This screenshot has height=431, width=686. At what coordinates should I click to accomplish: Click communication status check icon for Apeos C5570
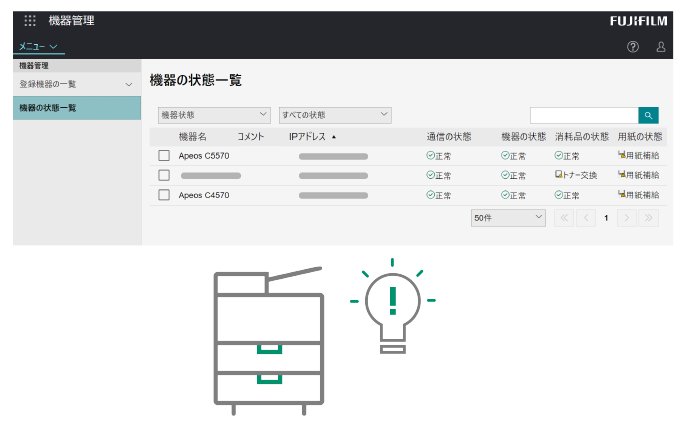430,155
